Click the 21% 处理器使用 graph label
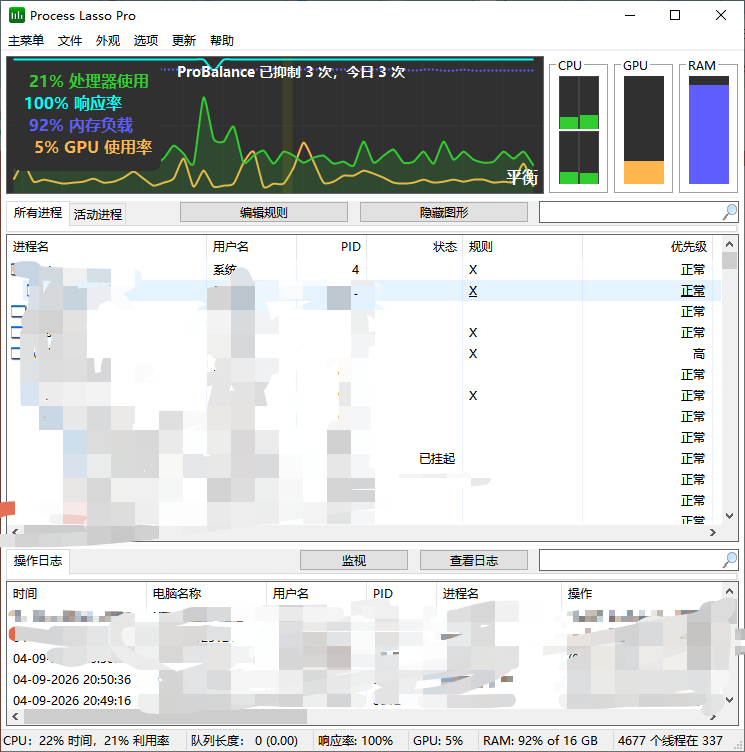This screenshot has width=745, height=752. point(89,81)
